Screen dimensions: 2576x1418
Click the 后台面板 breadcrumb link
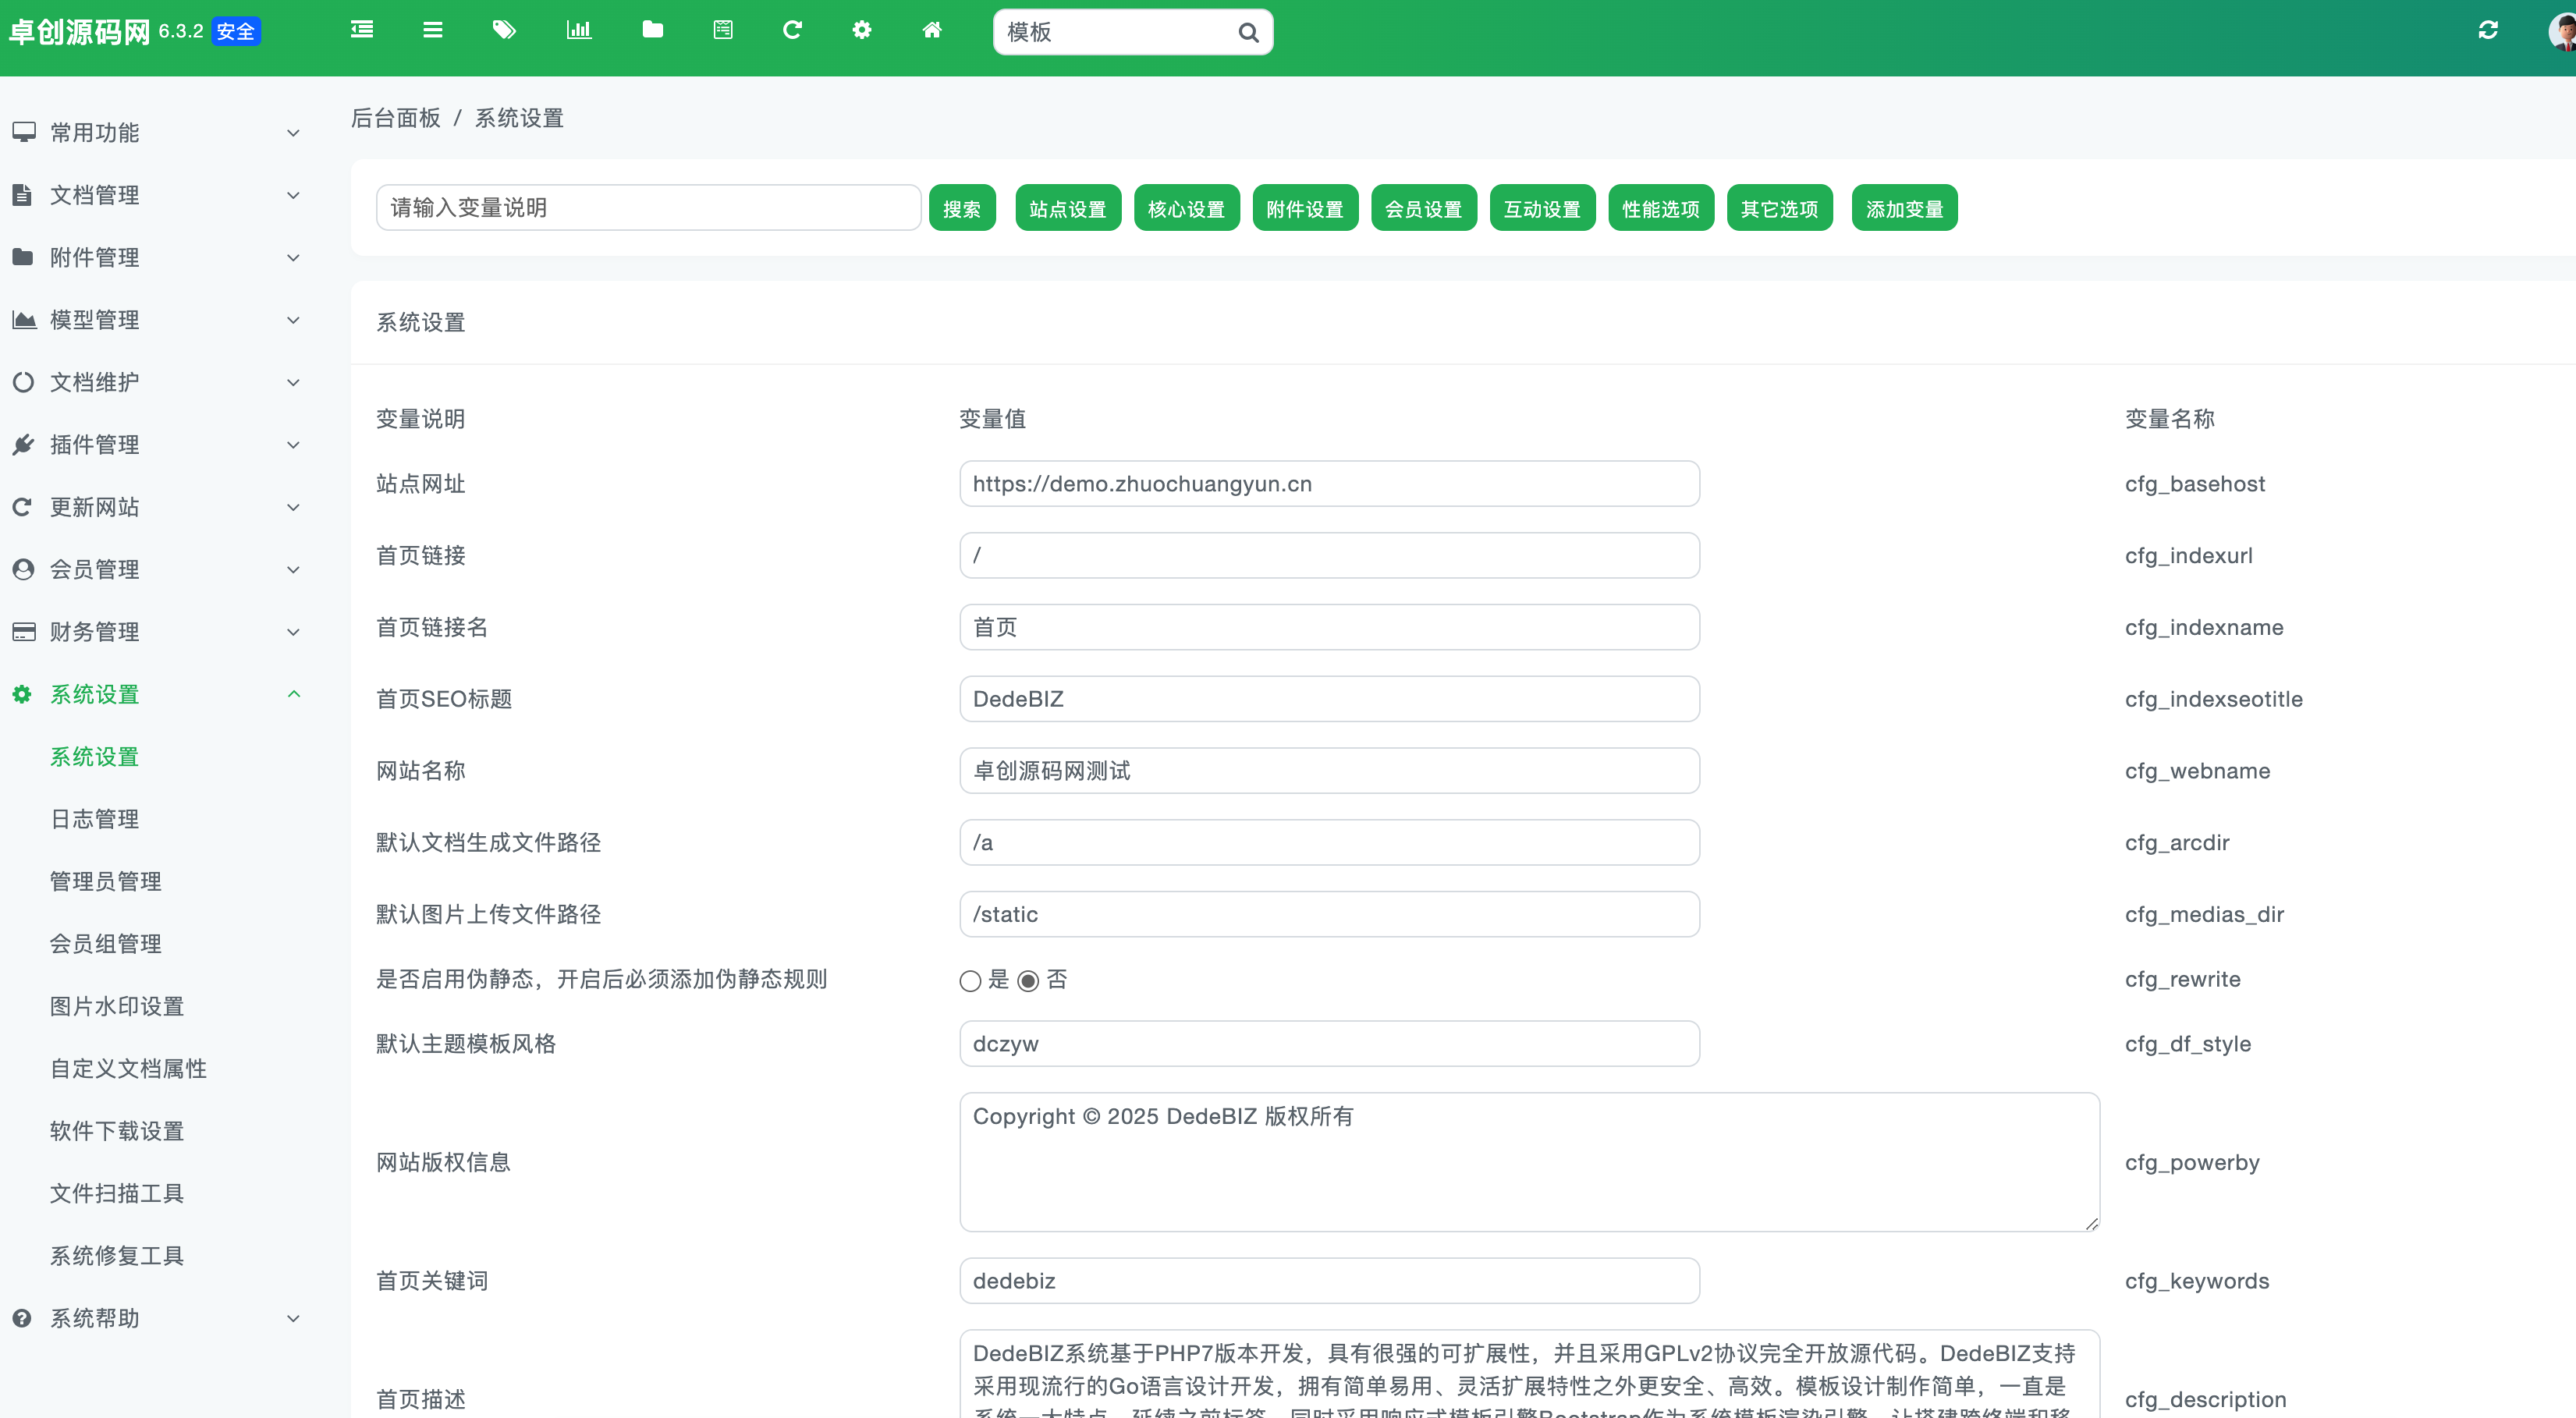[396, 118]
